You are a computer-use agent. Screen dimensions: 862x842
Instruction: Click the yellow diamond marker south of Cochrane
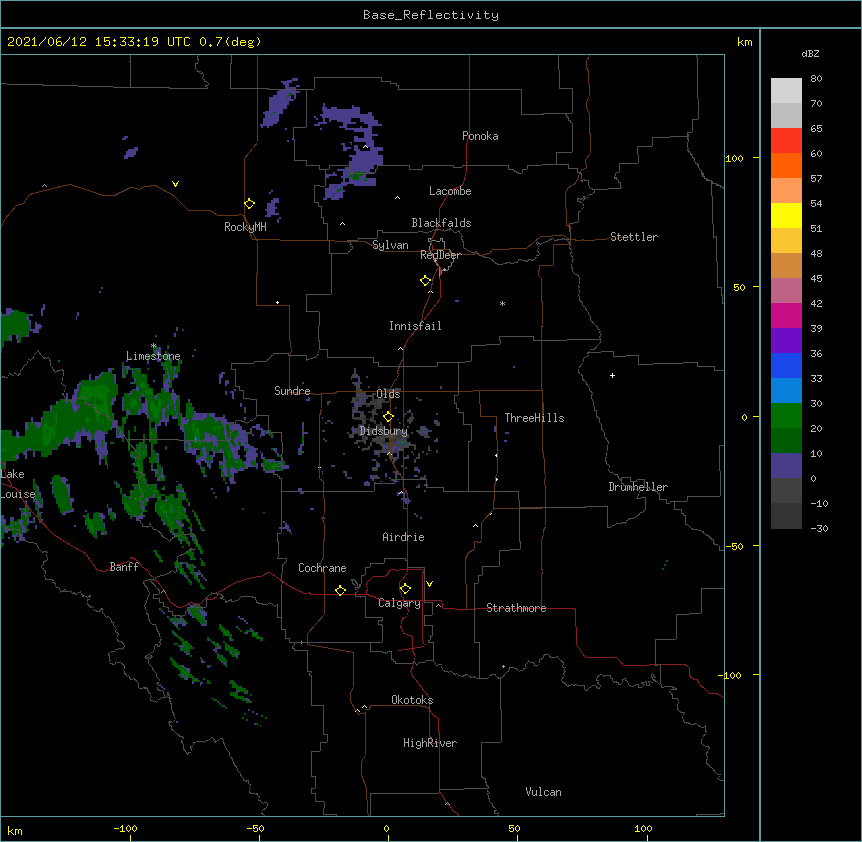(x=340, y=590)
